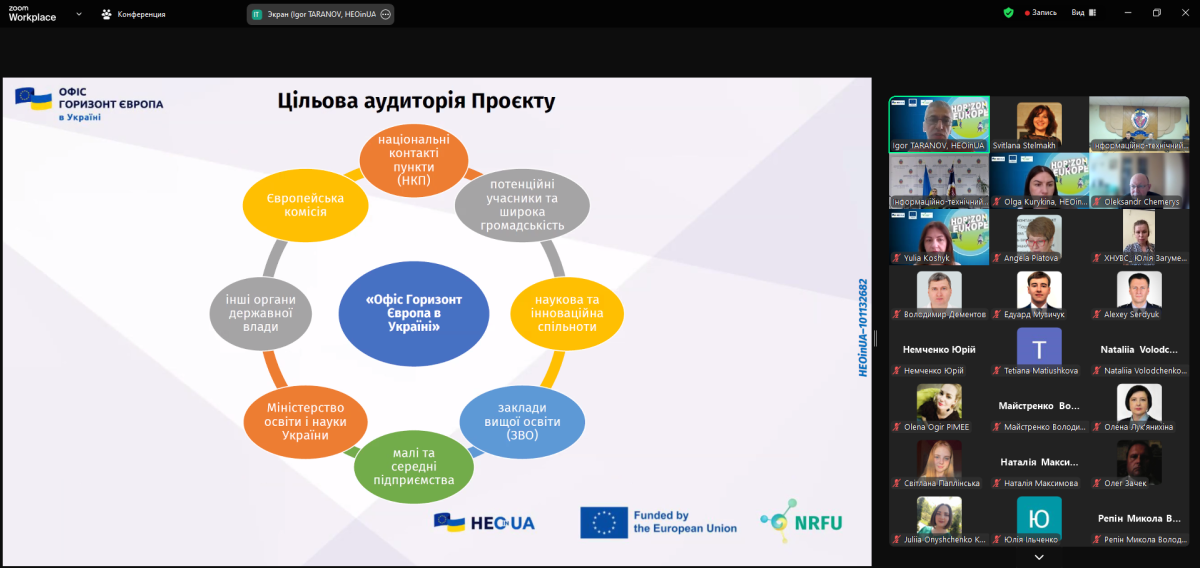Open the Вид view layout menu
This screenshot has width=1200, height=568.
(x=1083, y=13)
